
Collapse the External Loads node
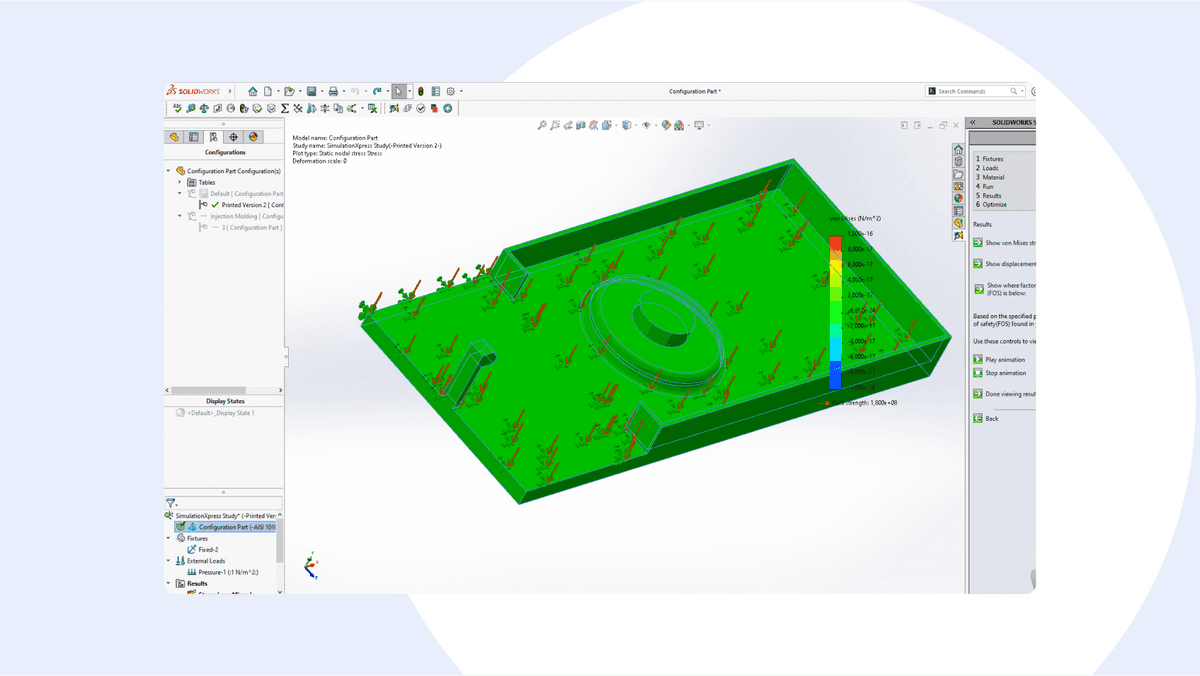[x=169, y=561]
